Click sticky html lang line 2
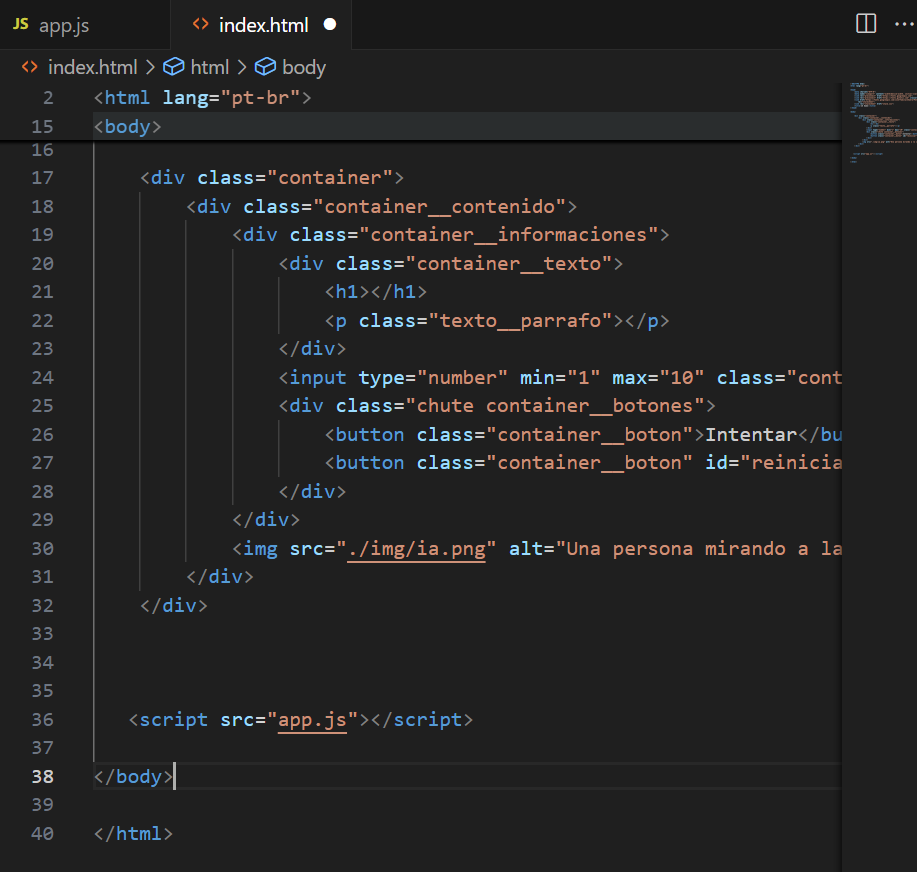 [420, 97]
